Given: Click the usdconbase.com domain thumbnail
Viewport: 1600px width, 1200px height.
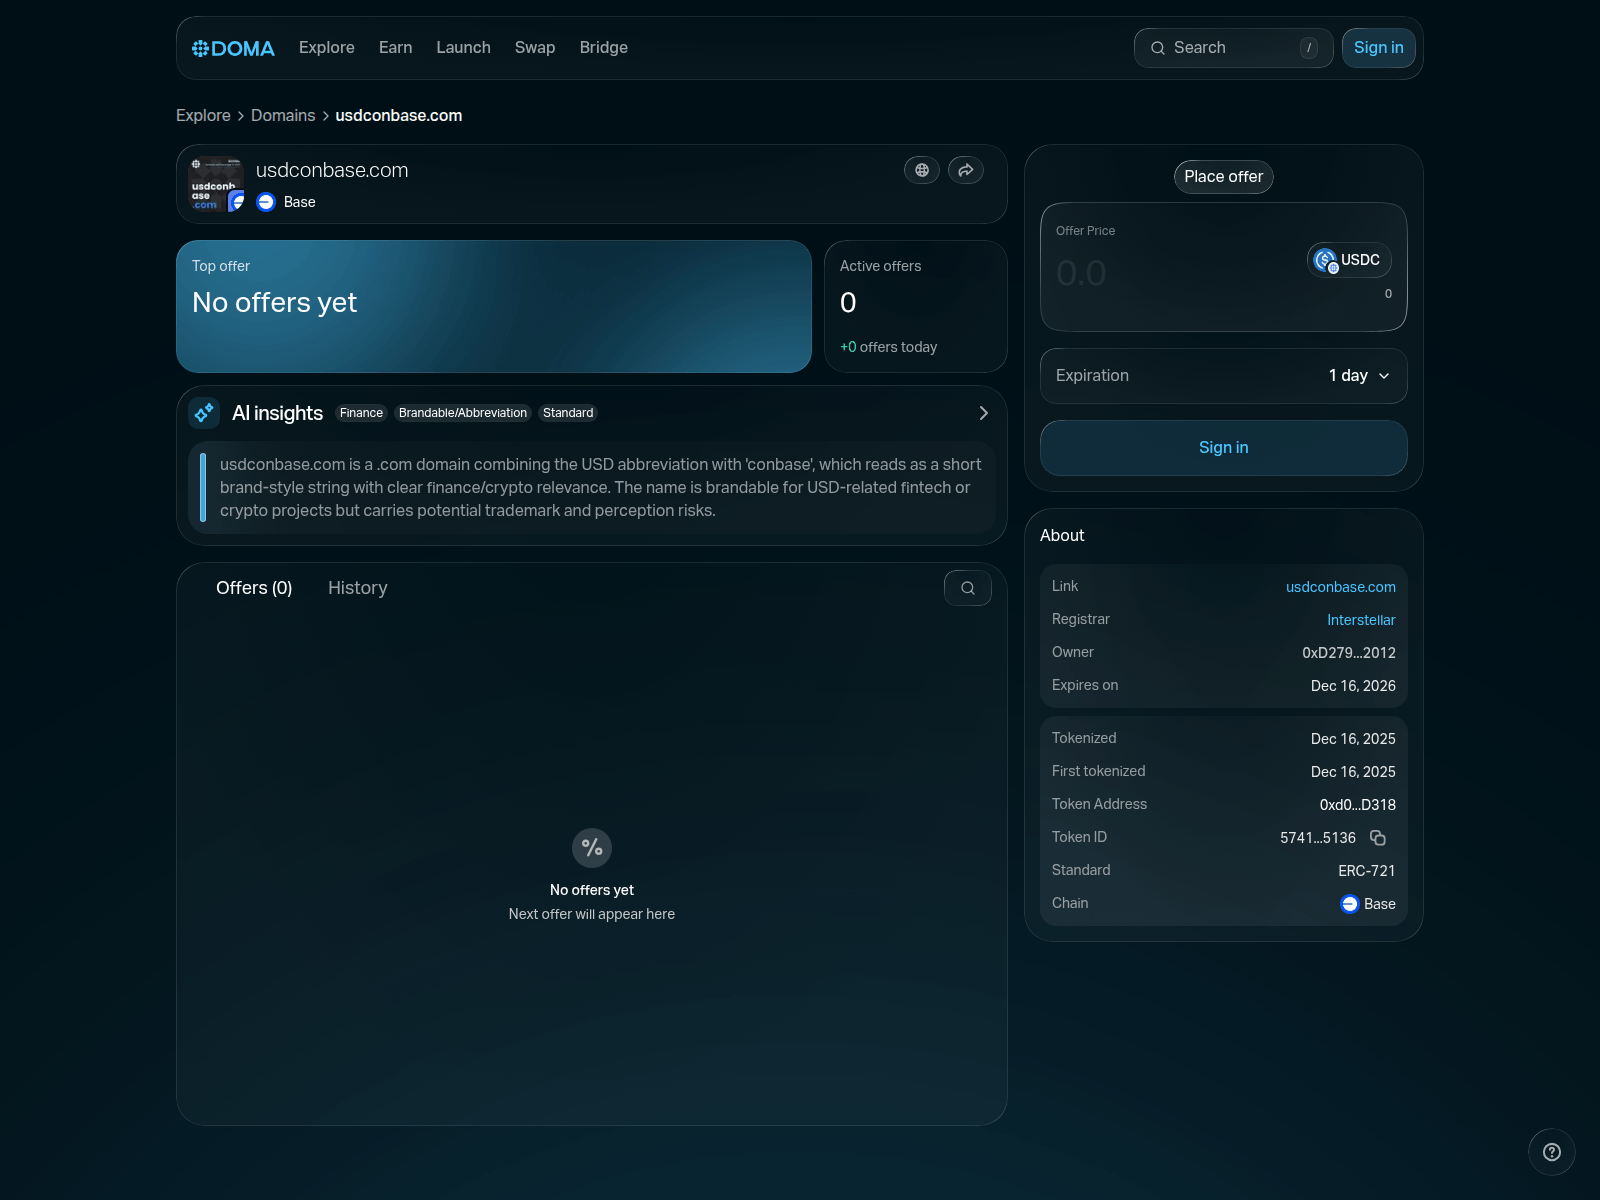Looking at the screenshot, I should point(216,184).
